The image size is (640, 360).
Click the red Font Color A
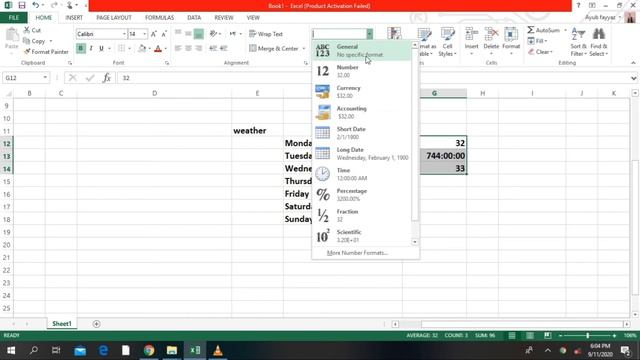click(x=158, y=48)
